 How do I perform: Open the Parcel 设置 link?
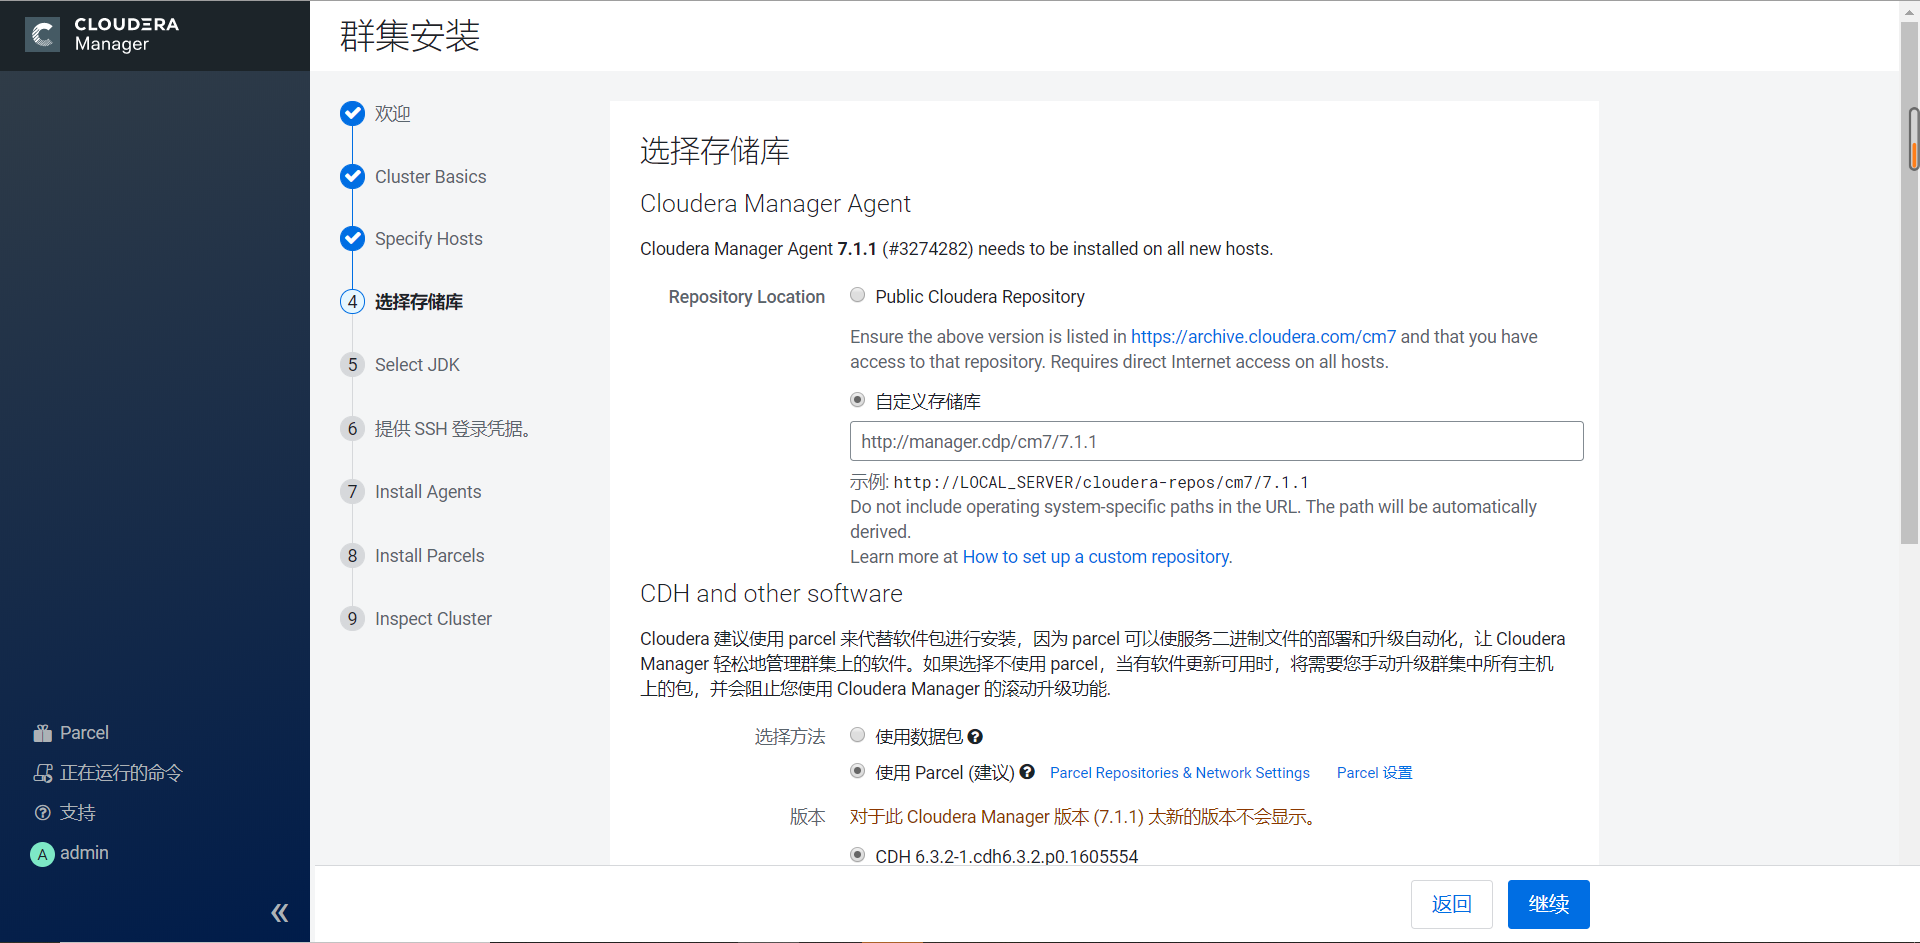(1374, 773)
